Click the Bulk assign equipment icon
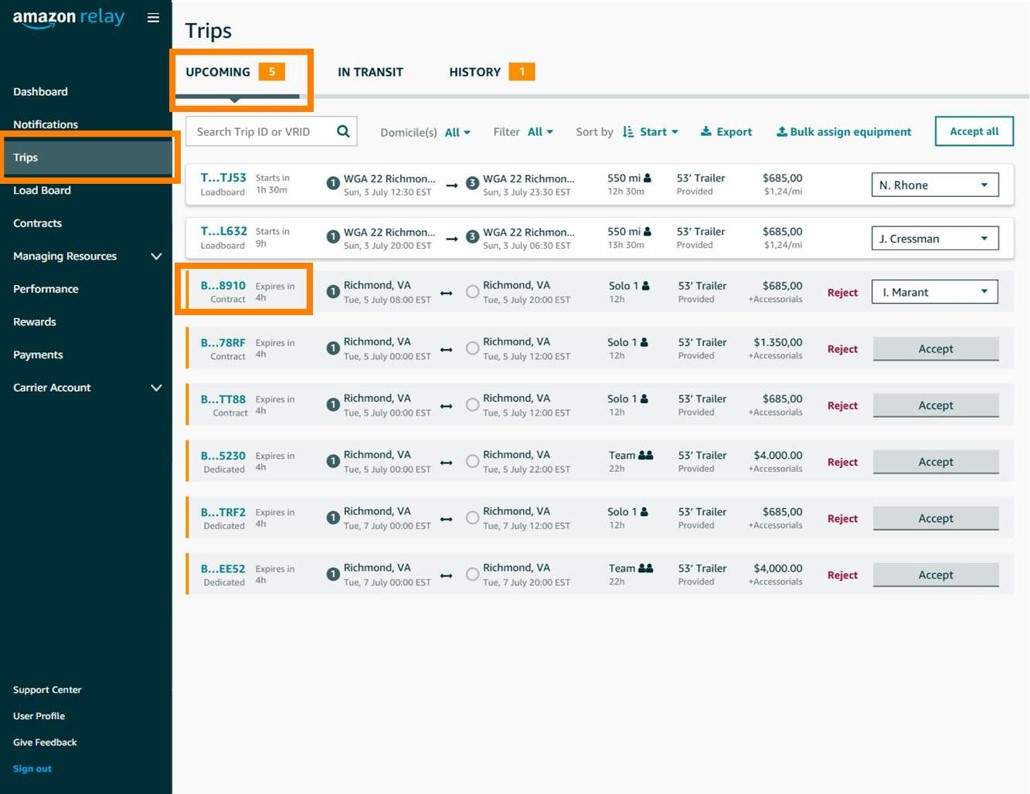Screen dimensions: 1030x794 [782, 132]
